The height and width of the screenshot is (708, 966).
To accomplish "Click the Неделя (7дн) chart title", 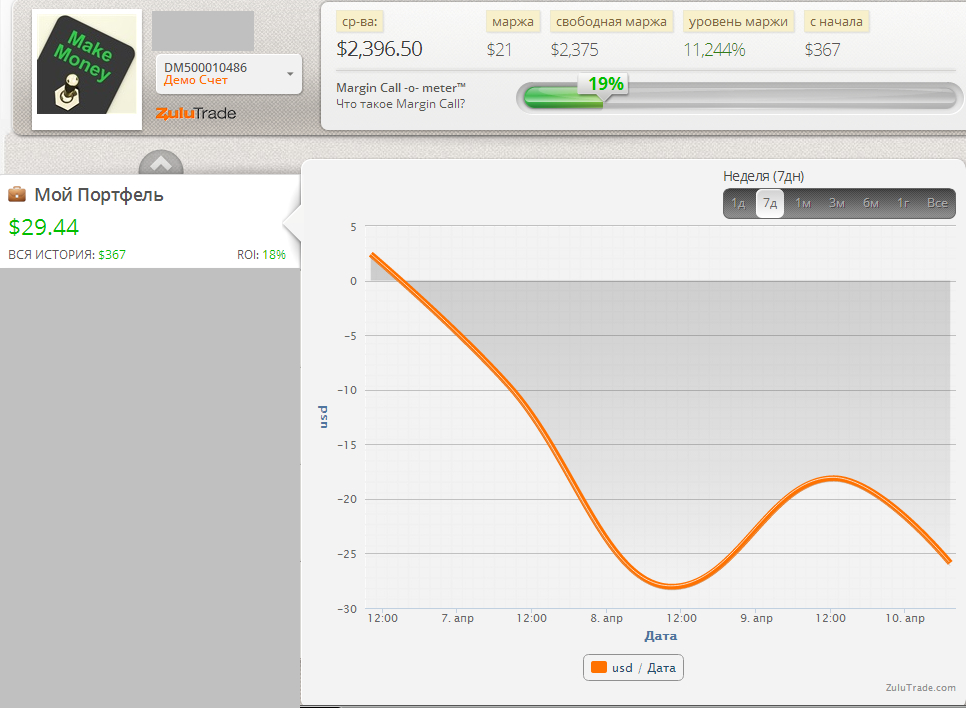I will point(763,176).
